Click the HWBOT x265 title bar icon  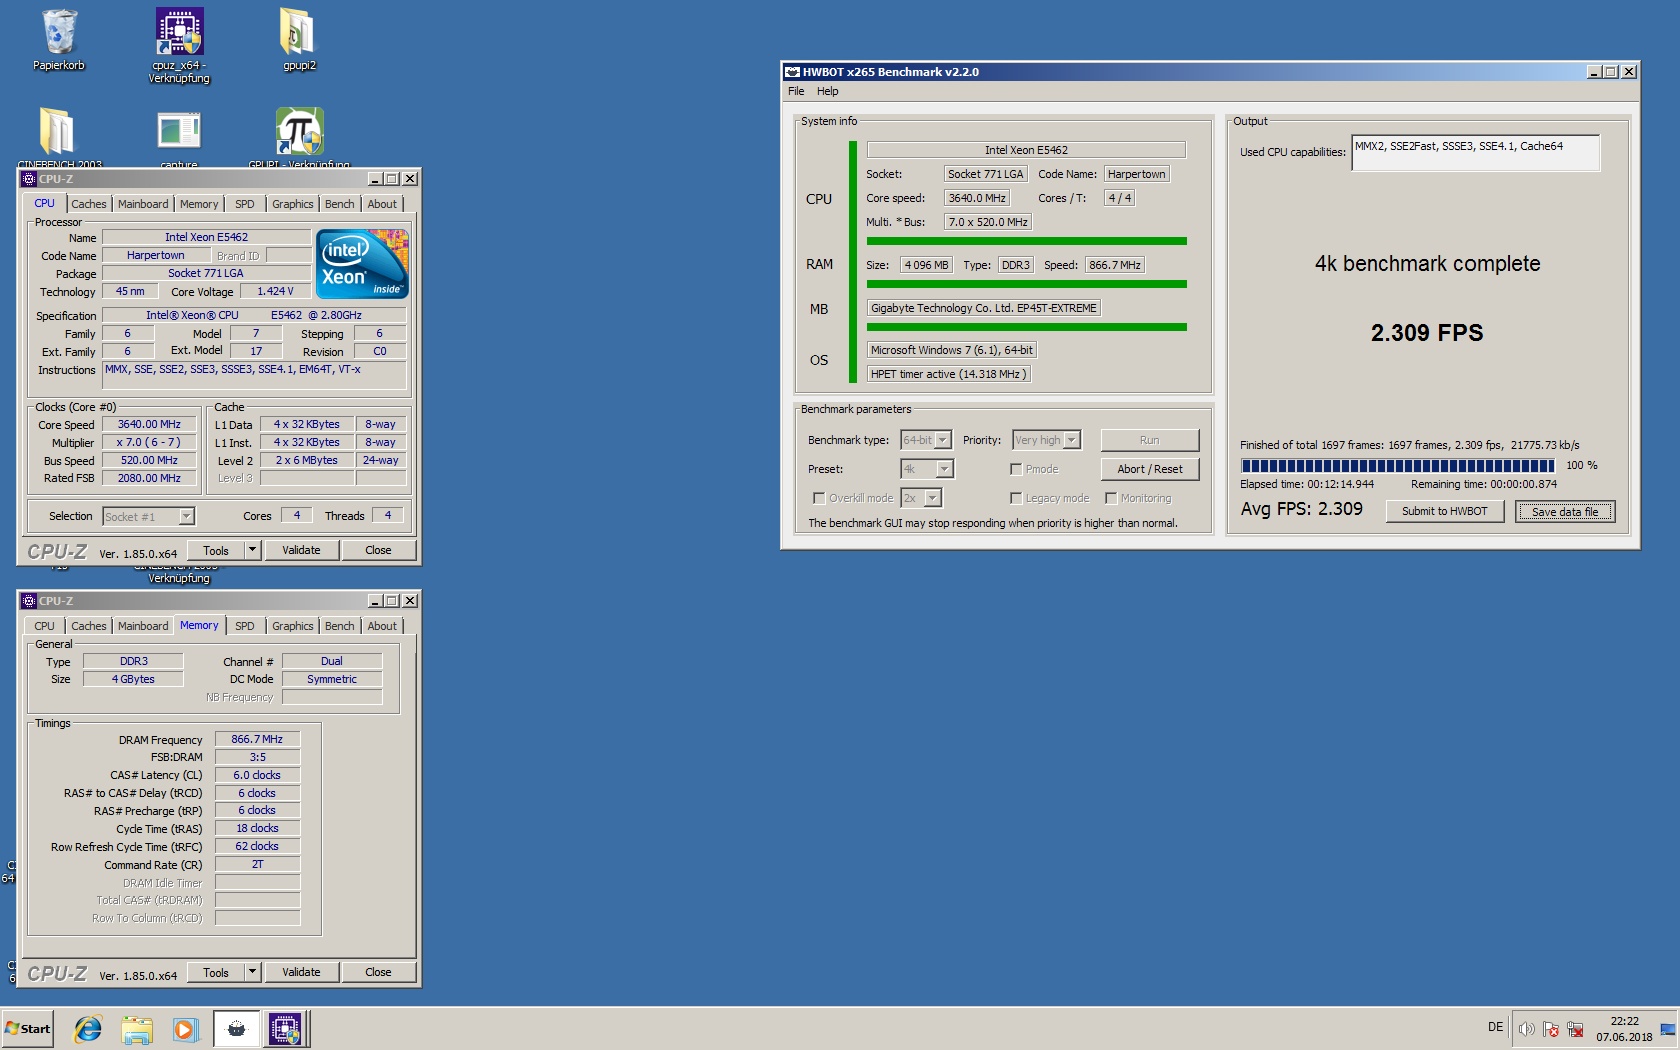(792, 72)
